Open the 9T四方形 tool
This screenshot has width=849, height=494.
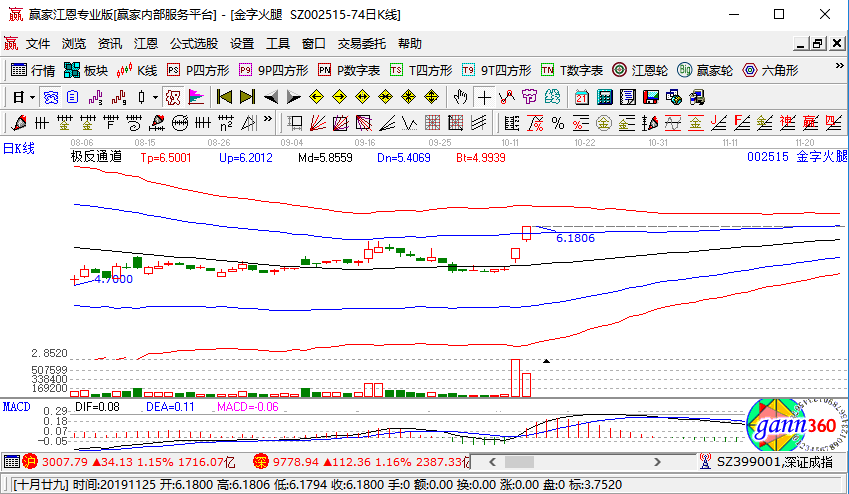[x=497, y=70]
